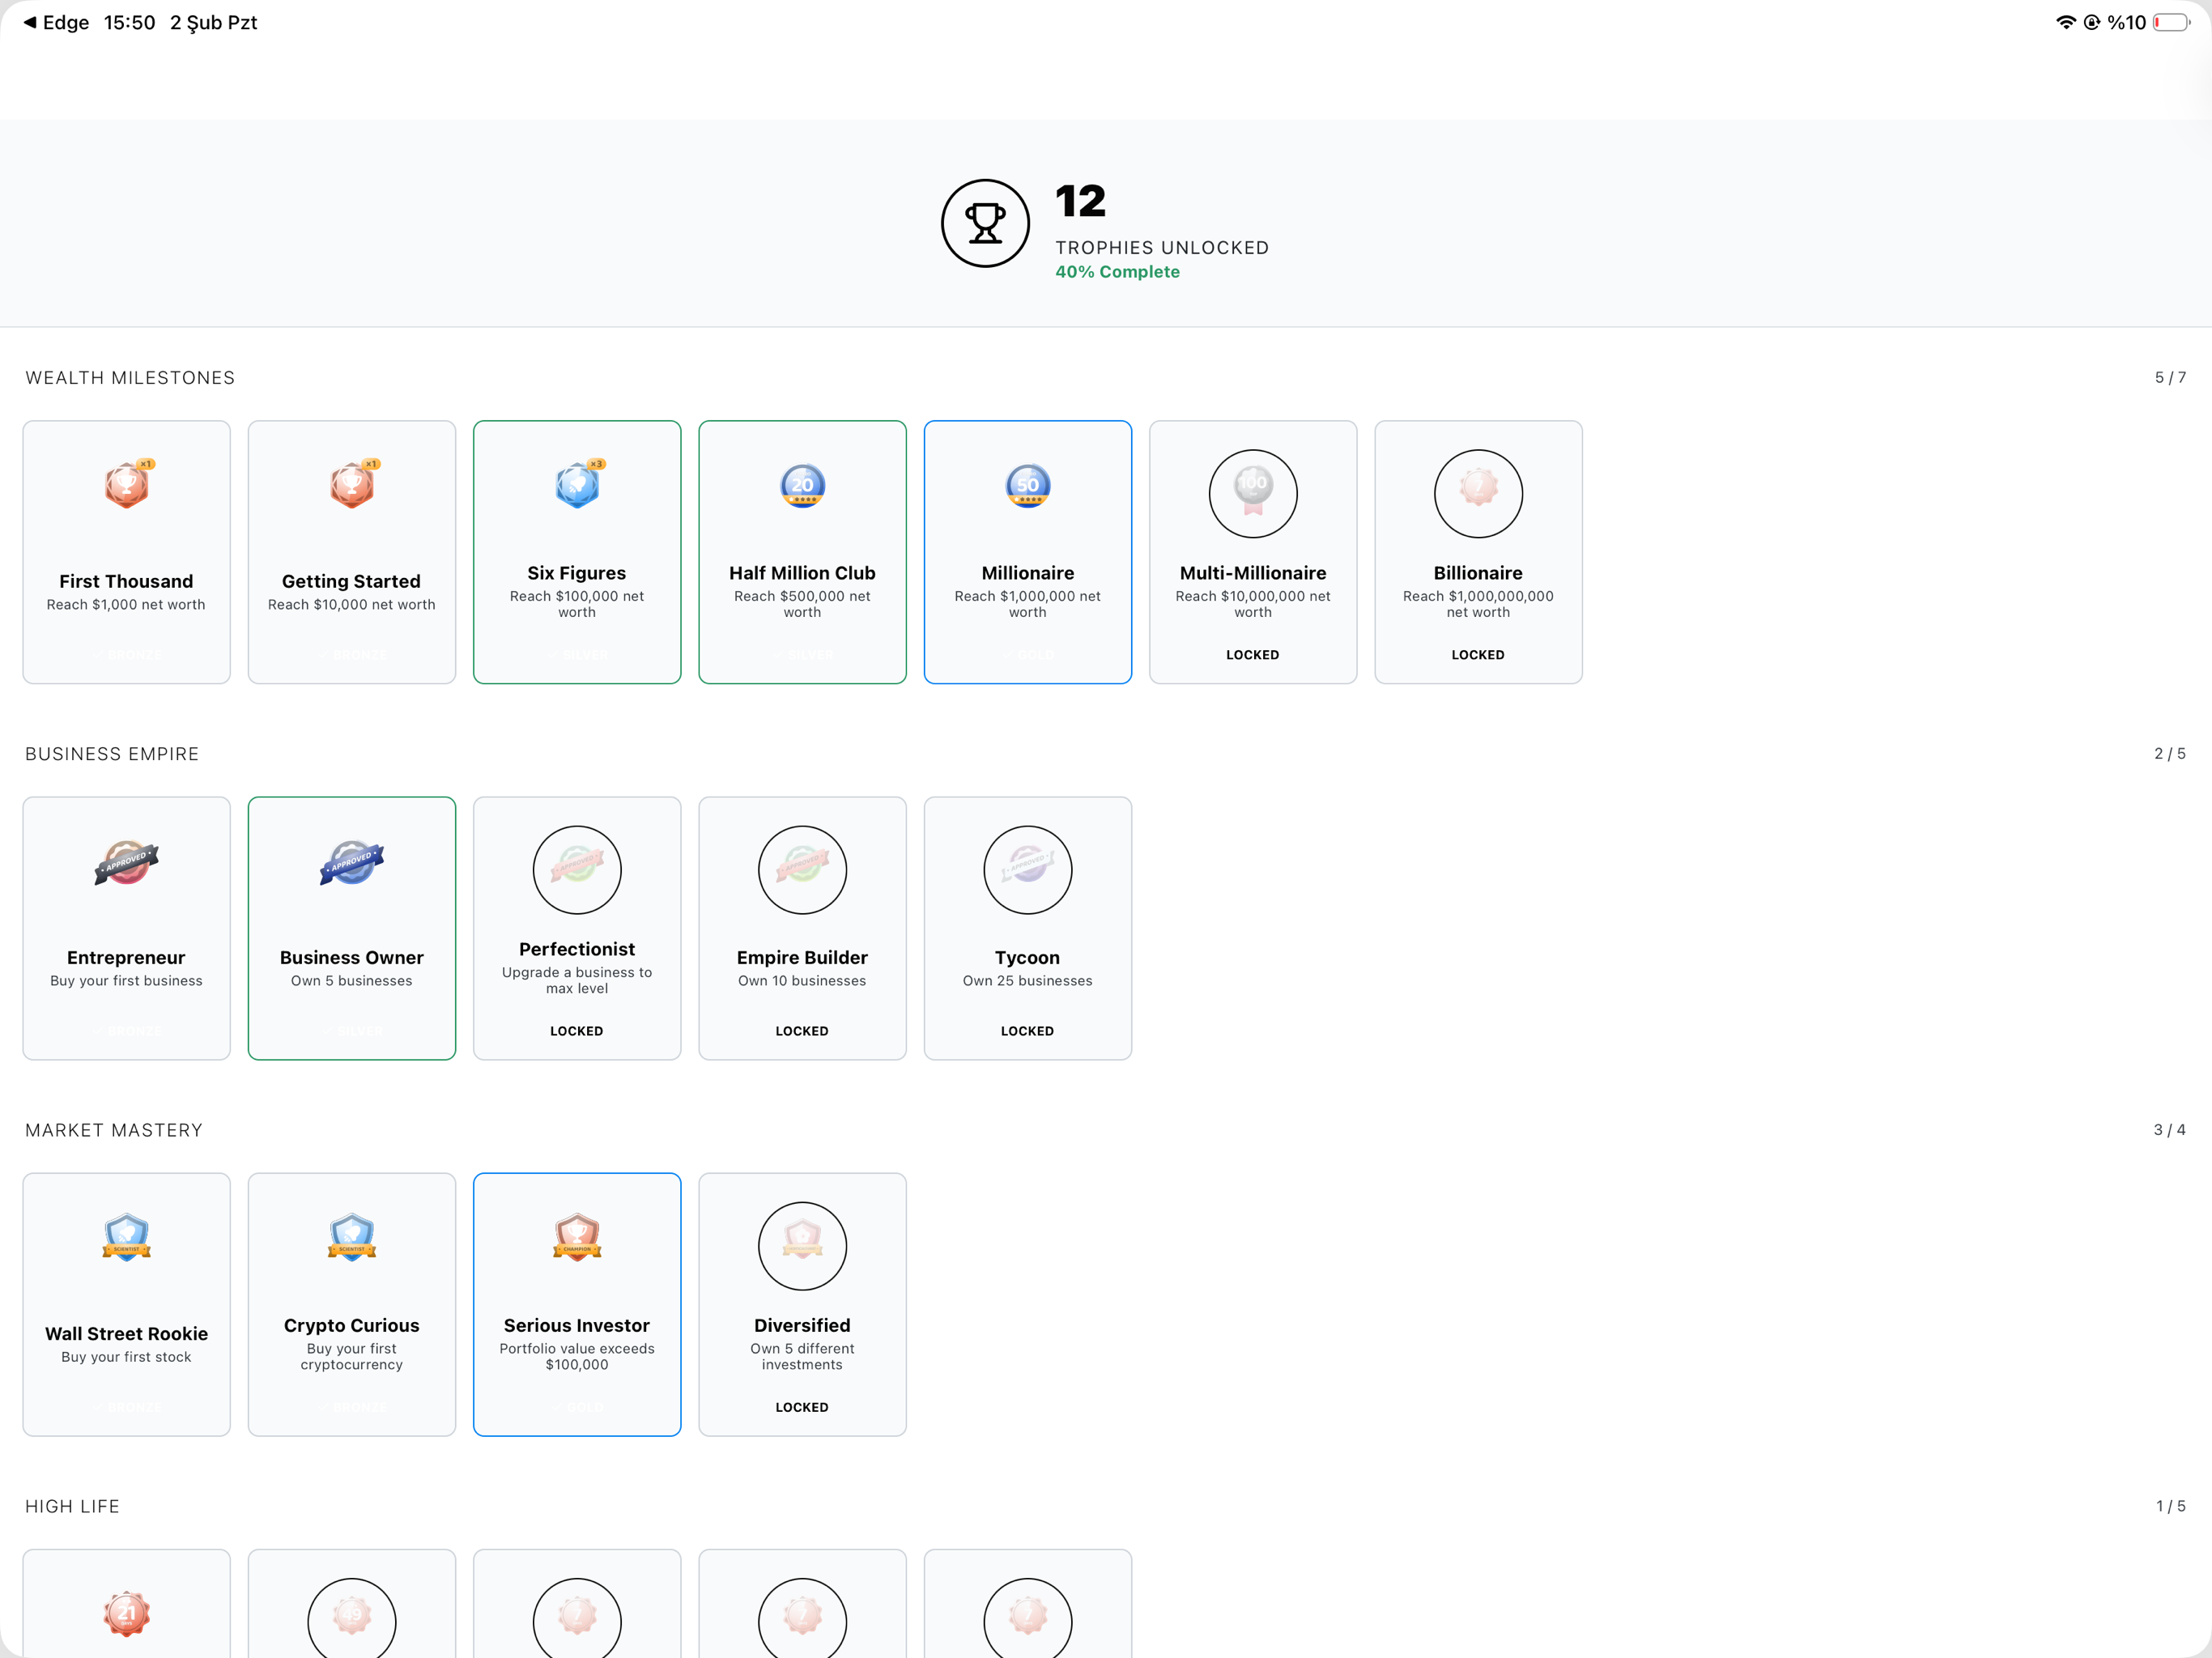Open the Getting Started bronze badge

point(352,485)
